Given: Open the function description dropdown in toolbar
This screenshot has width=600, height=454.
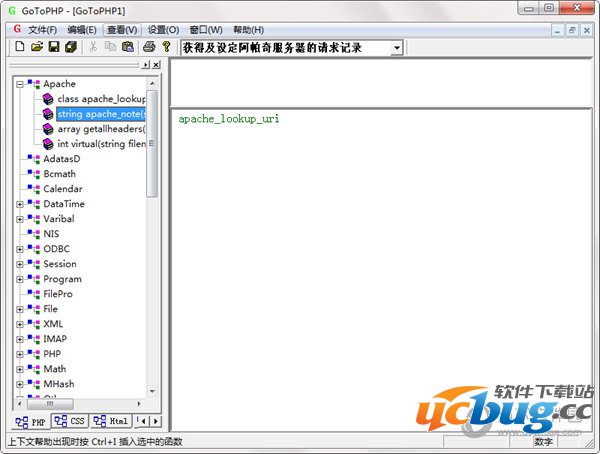Looking at the screenshot, I should [397, 48].
